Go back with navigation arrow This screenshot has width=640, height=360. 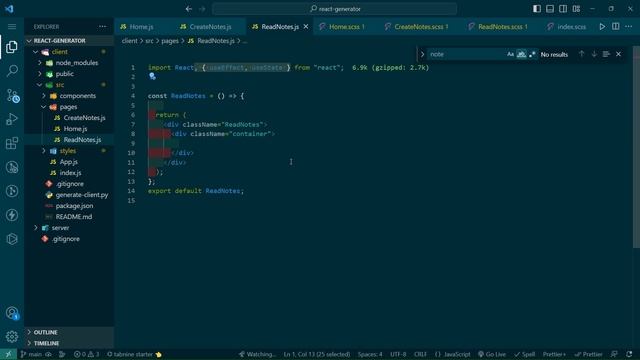point(189,9)
